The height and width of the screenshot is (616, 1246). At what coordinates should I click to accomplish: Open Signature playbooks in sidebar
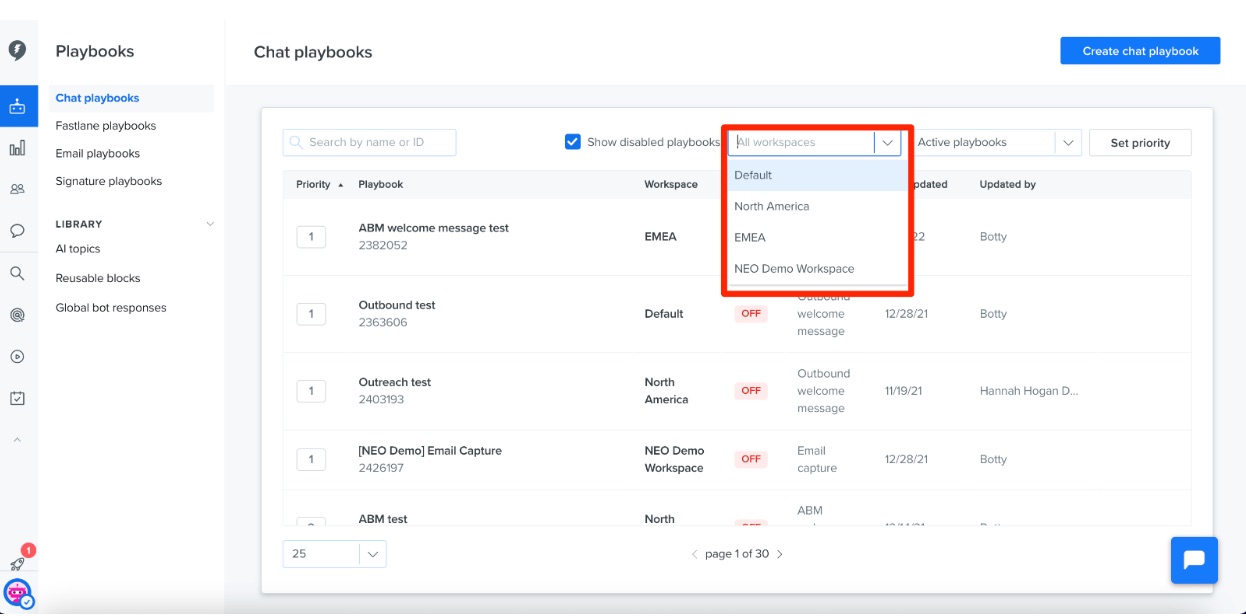point(109,181)
